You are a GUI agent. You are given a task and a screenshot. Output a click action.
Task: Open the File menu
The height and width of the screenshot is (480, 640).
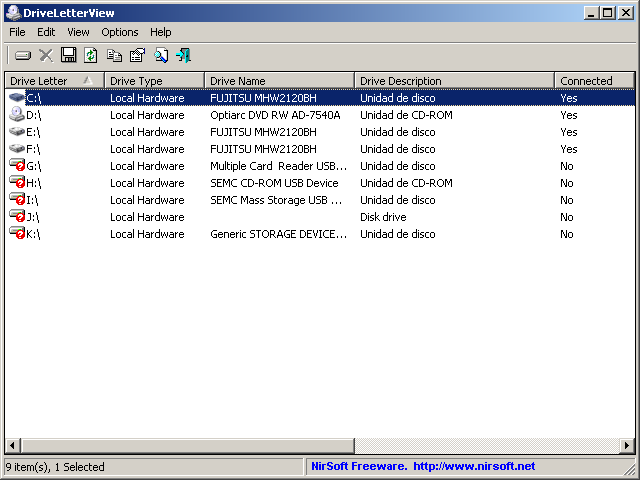pos(17,32)
